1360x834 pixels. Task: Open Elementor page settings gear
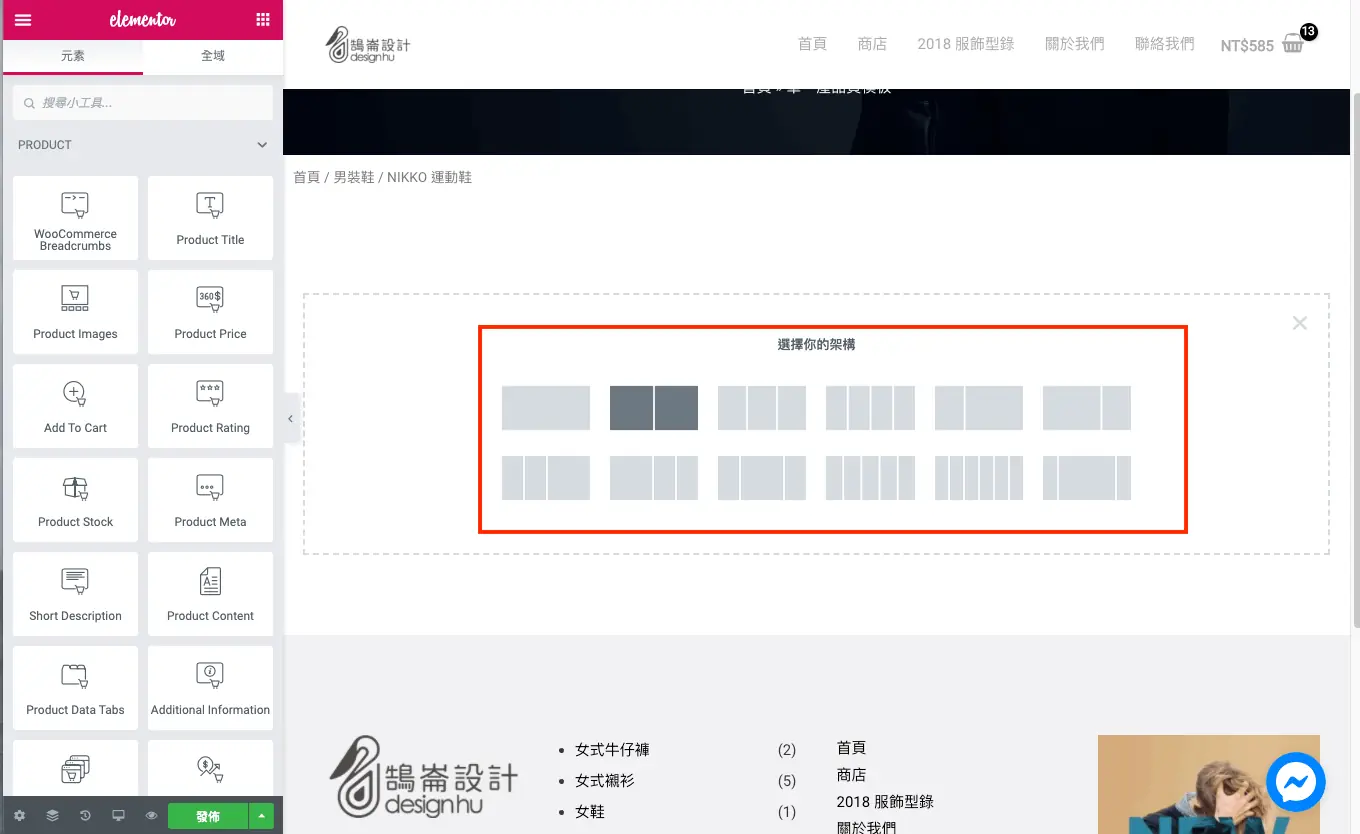19,816
